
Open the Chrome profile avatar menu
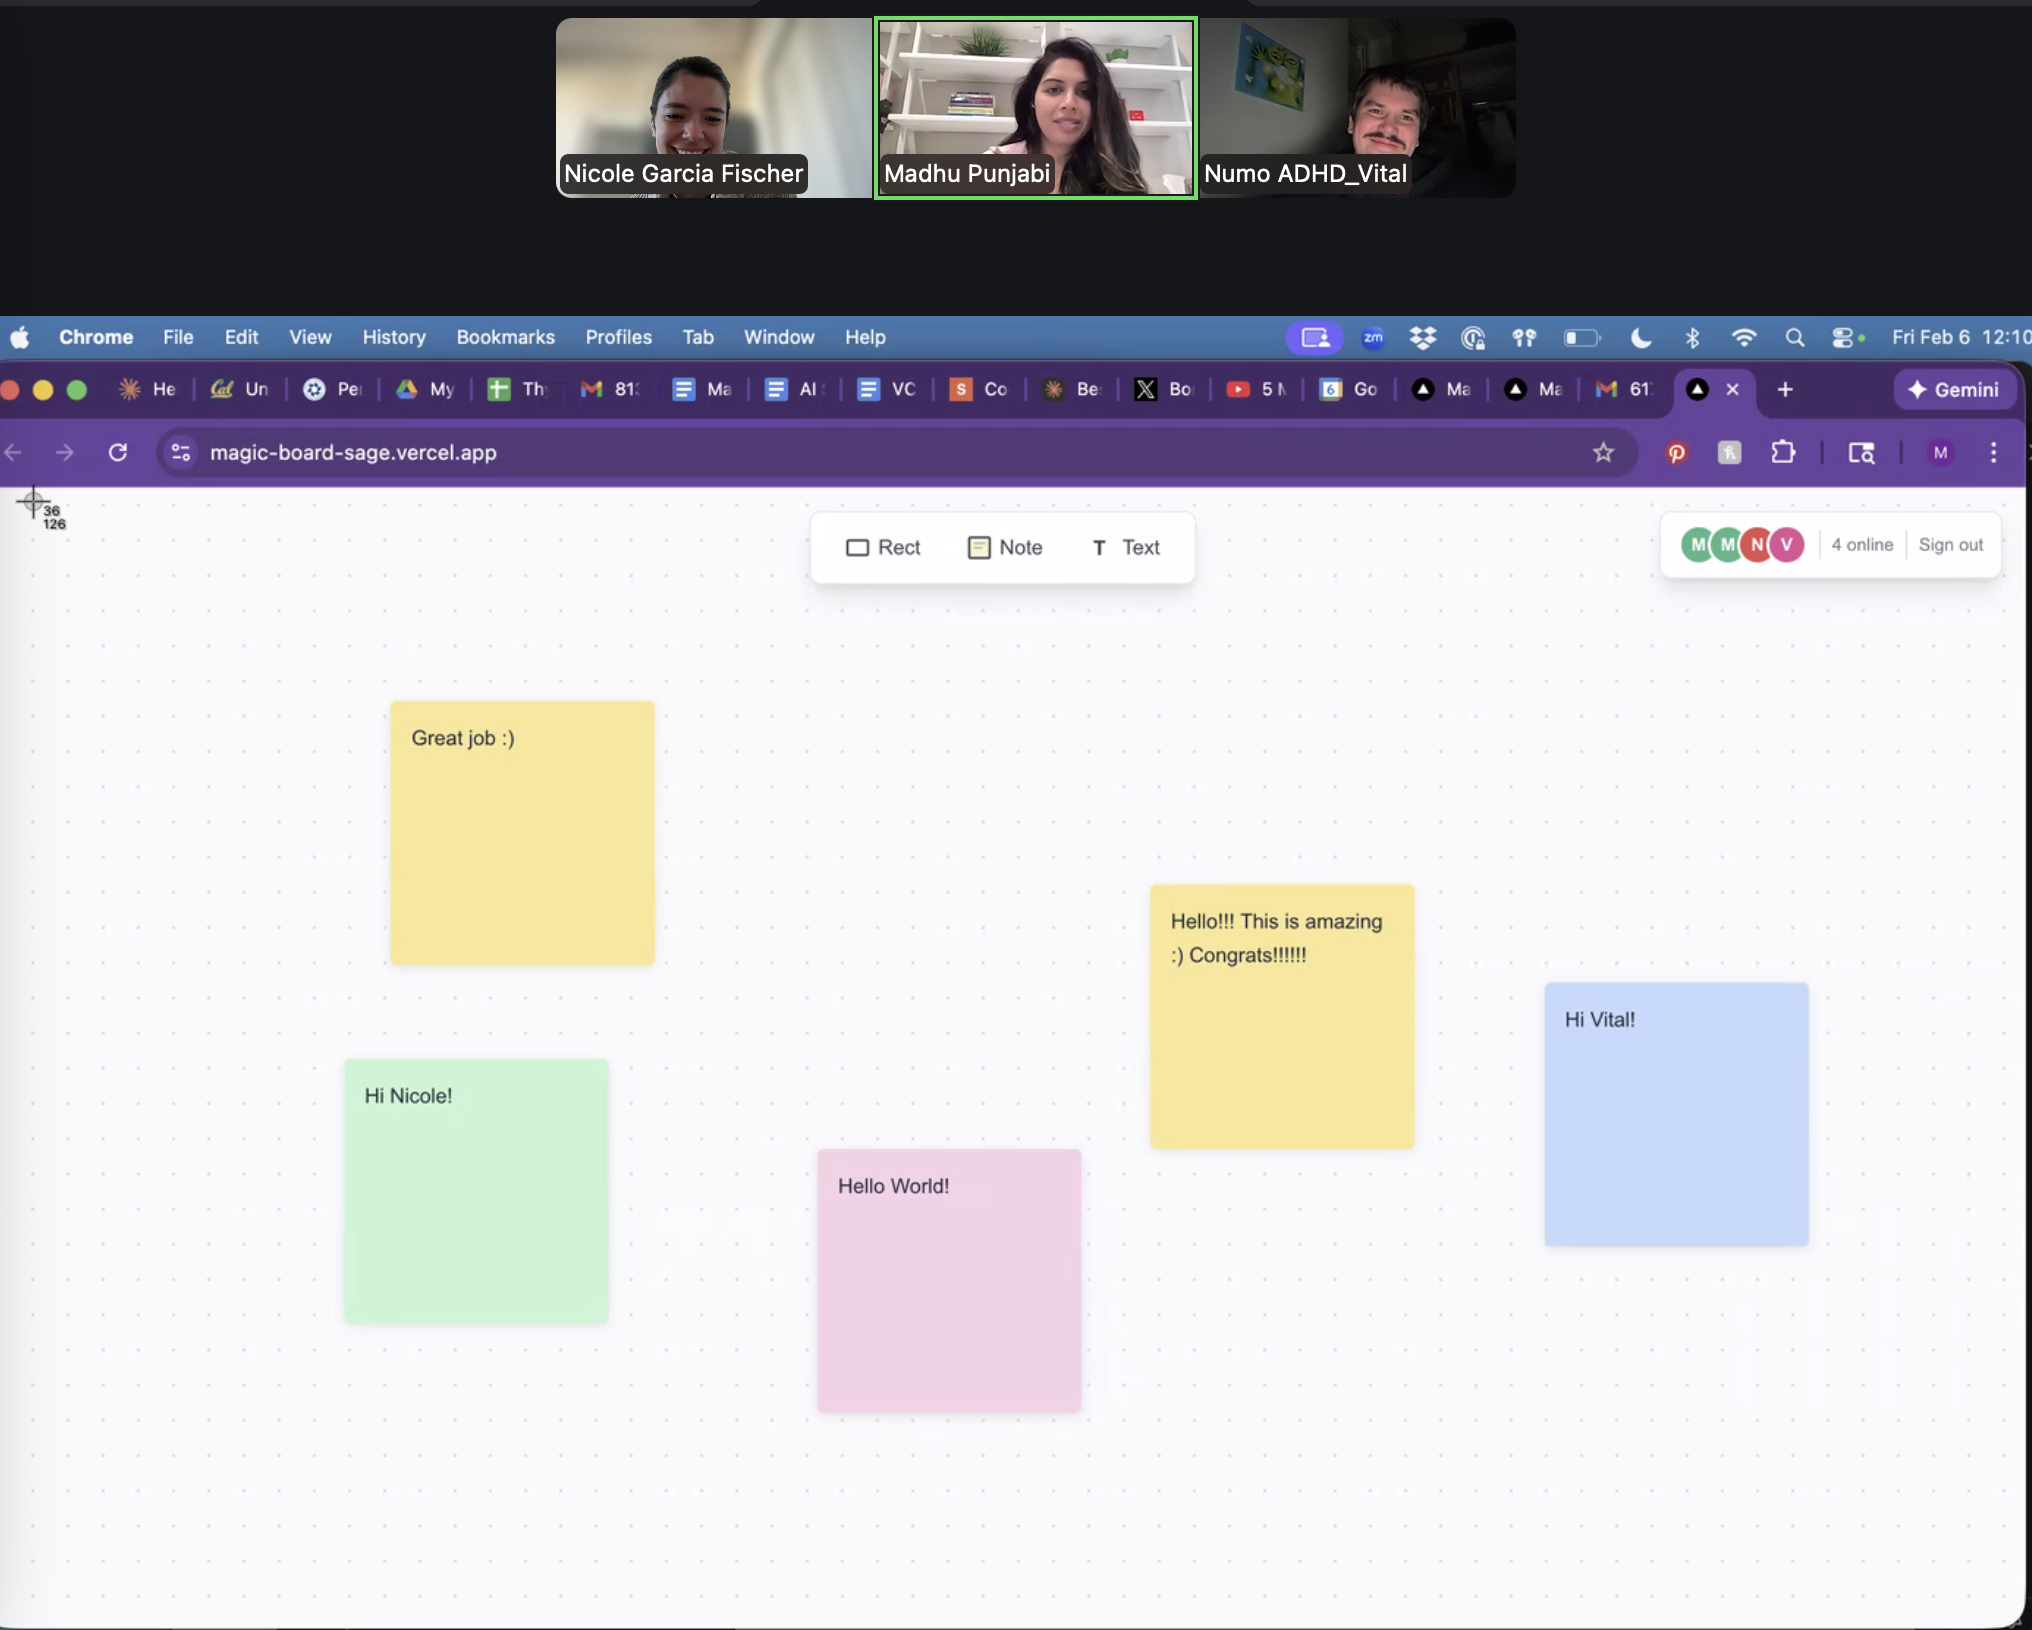pyautogui.click(x=1940, y=452)
